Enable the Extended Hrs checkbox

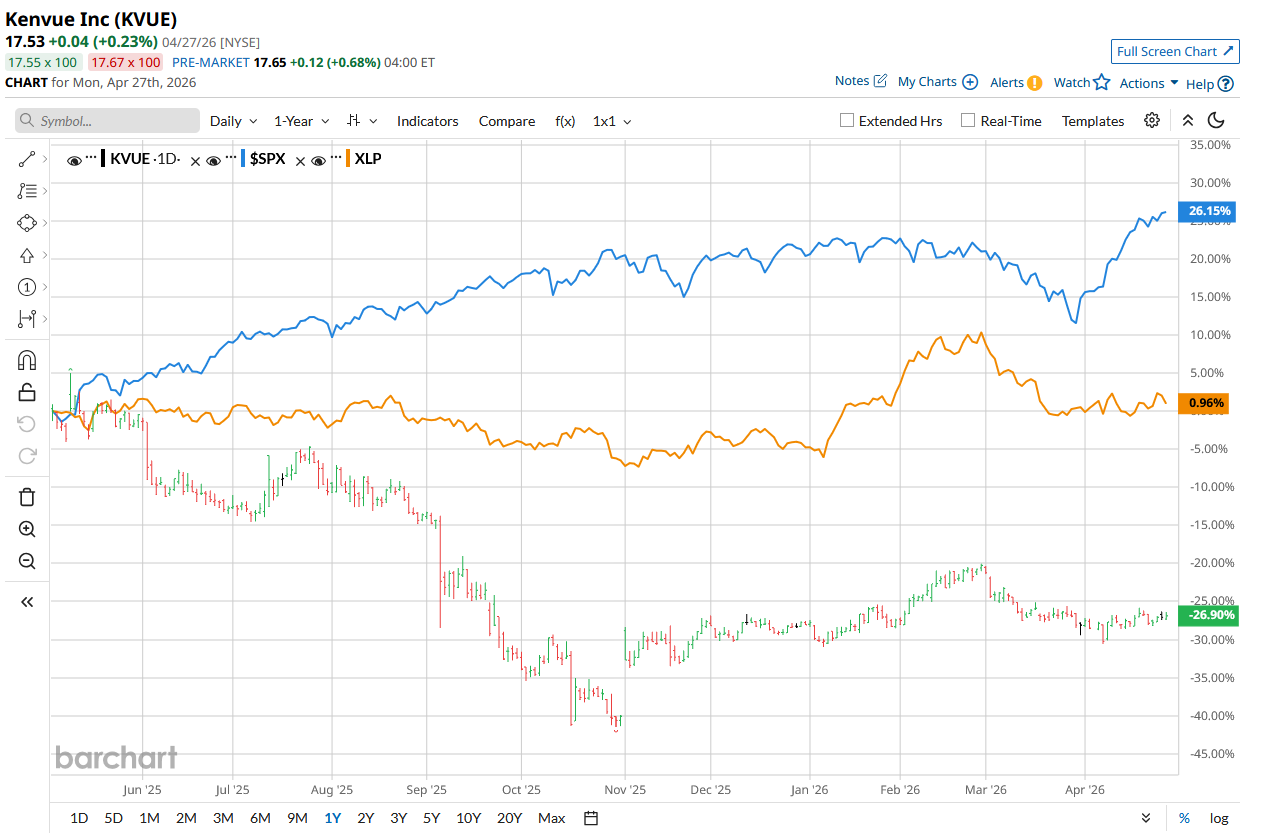847,121
